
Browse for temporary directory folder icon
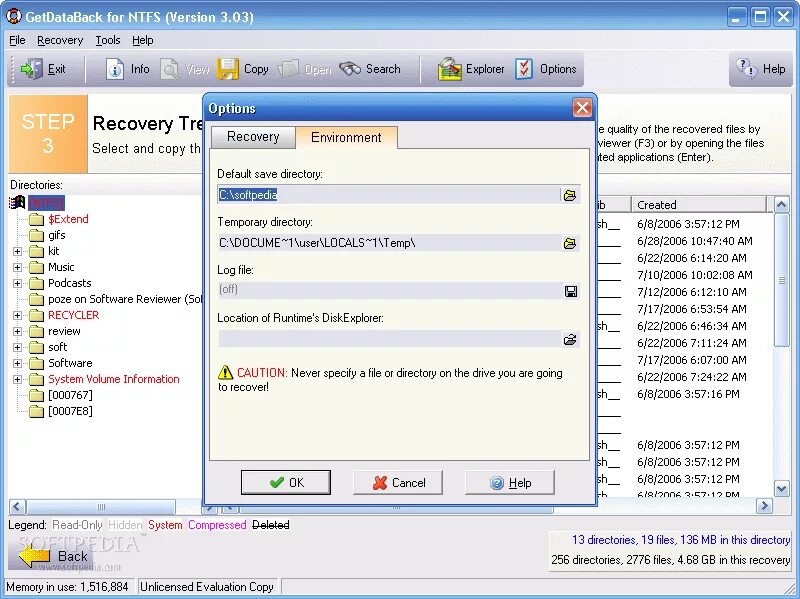point(570,243)
